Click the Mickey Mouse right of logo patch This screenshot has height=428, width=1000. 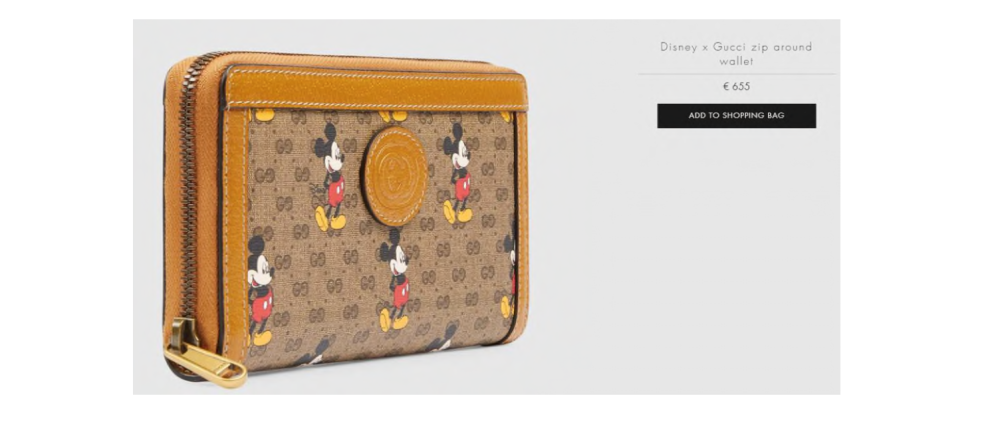pyautogui.click(x=459, y=172)
